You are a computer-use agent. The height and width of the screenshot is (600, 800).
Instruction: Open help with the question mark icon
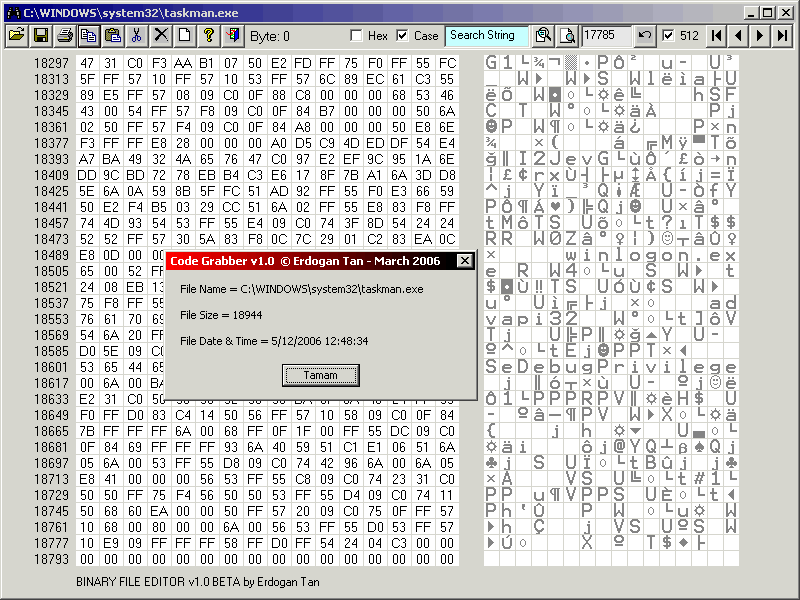coord(209,35)
